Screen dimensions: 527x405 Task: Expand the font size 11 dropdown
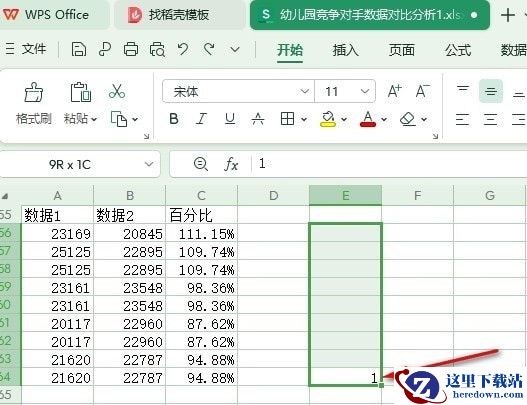pyautogui.click(x=365, y=91)
